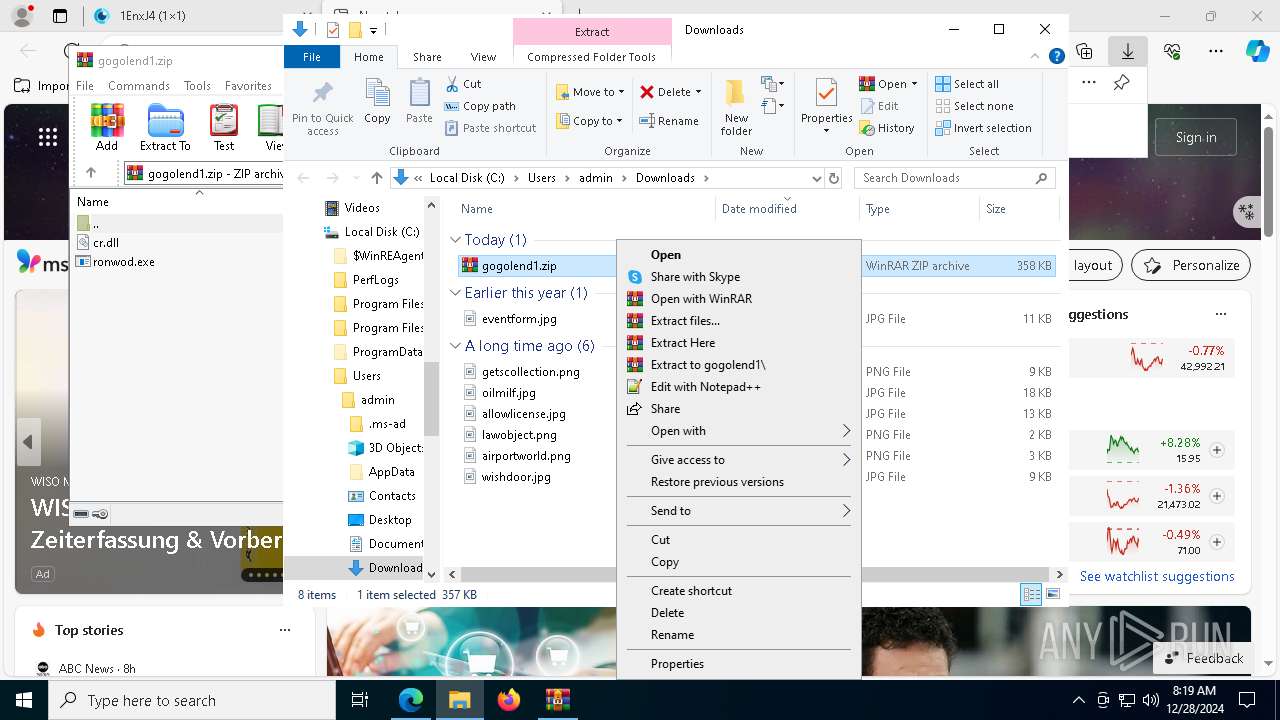Choose Extract Here from context menu
The height and width of the screenshot is (720, 1280).
[x=738, y=343]
